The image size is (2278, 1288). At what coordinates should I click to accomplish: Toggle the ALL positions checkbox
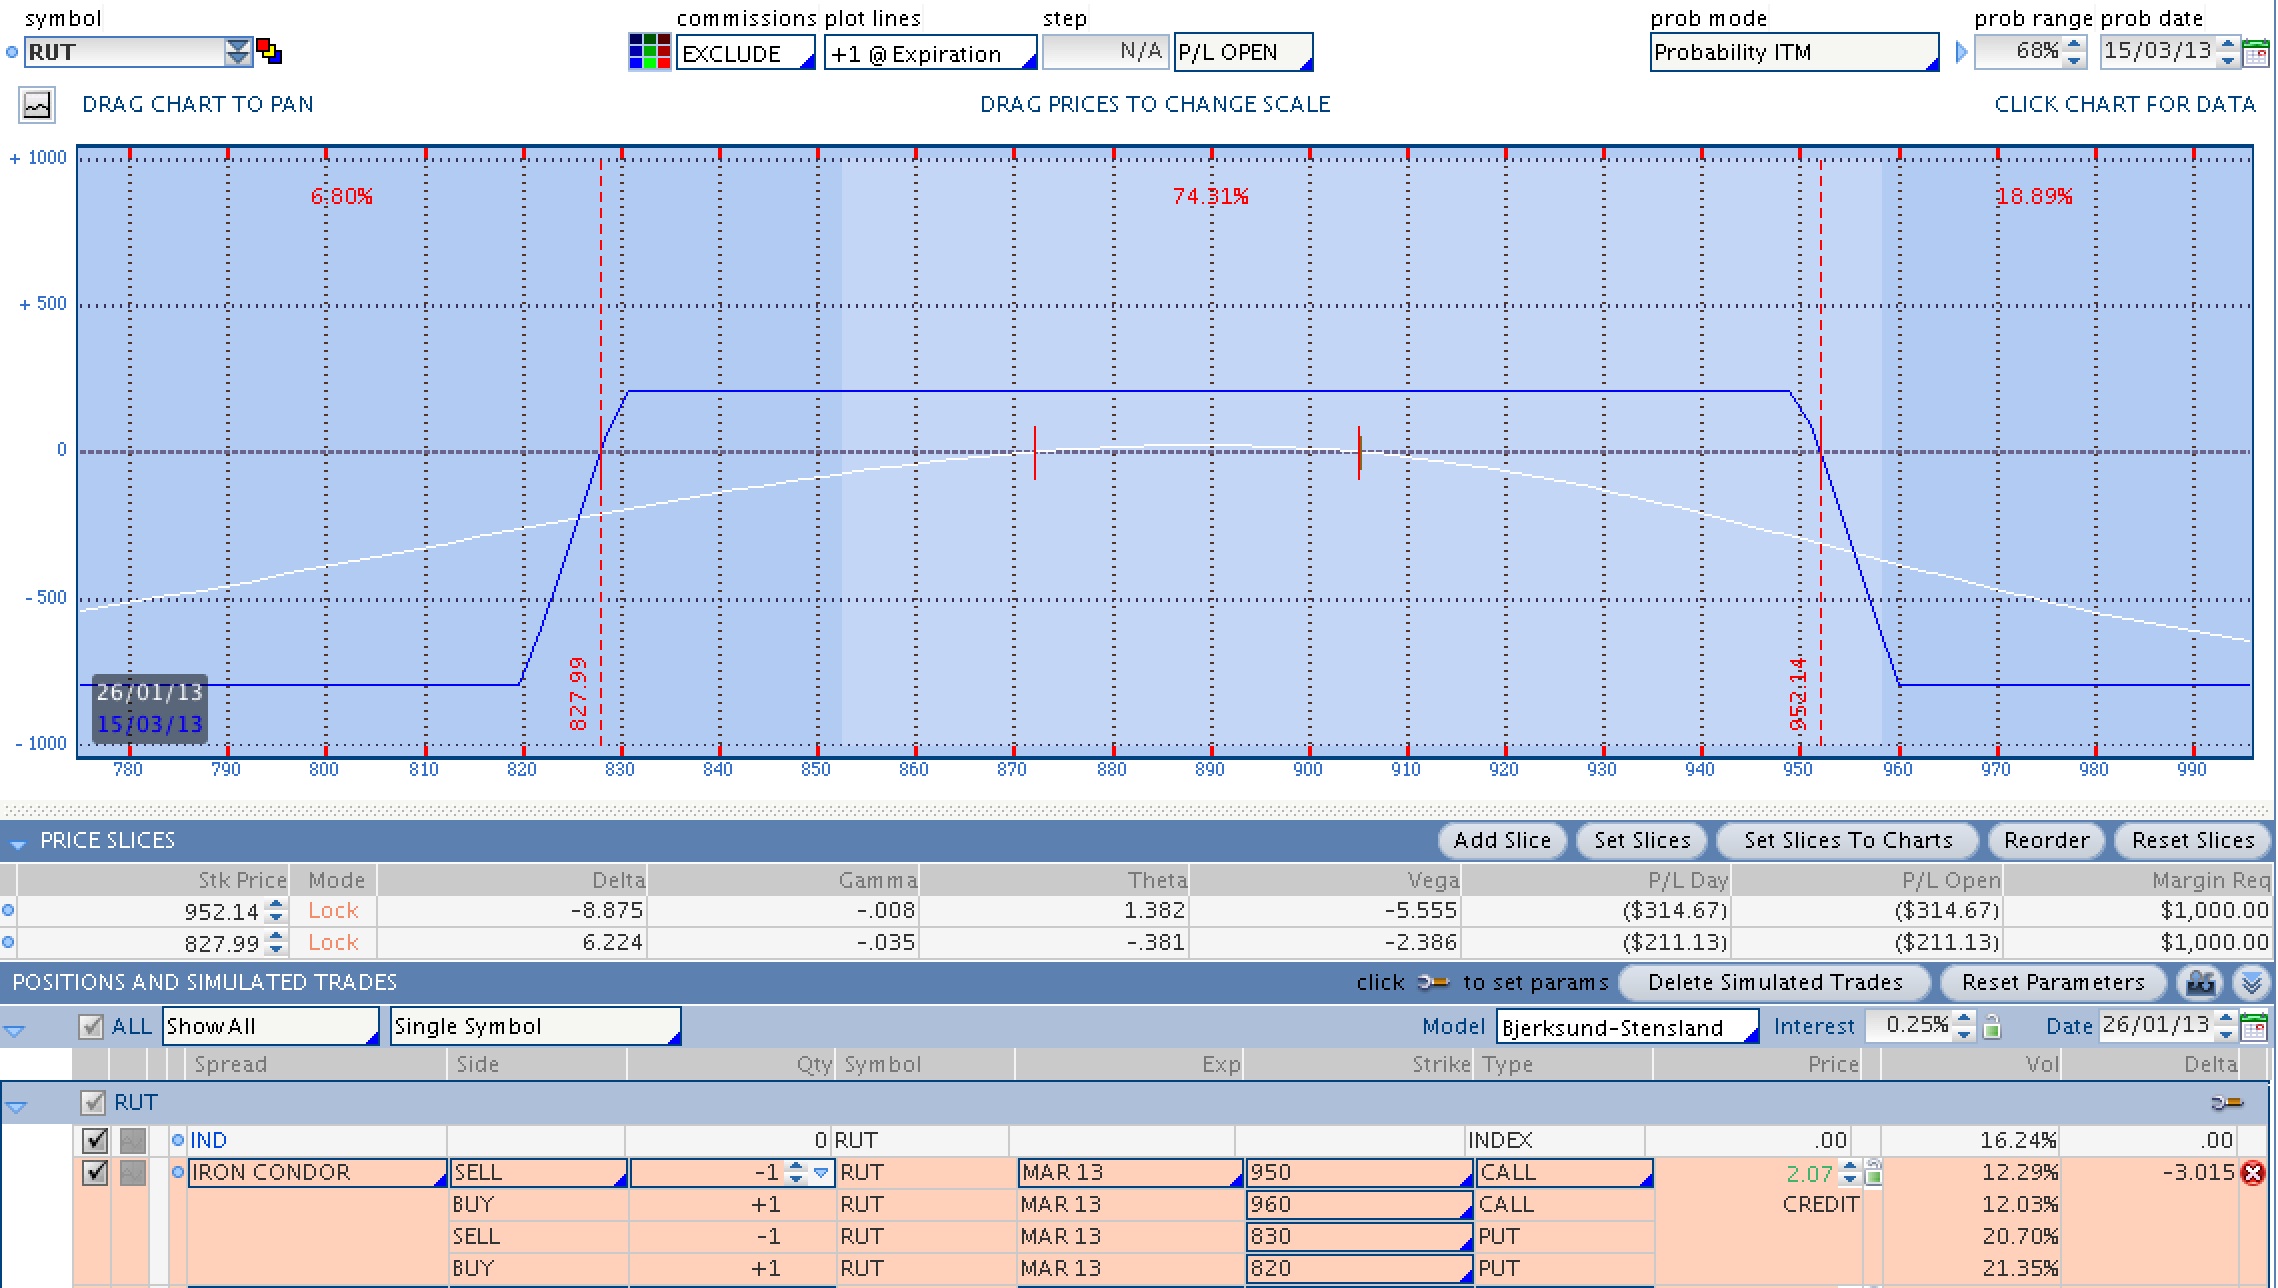91,1027
